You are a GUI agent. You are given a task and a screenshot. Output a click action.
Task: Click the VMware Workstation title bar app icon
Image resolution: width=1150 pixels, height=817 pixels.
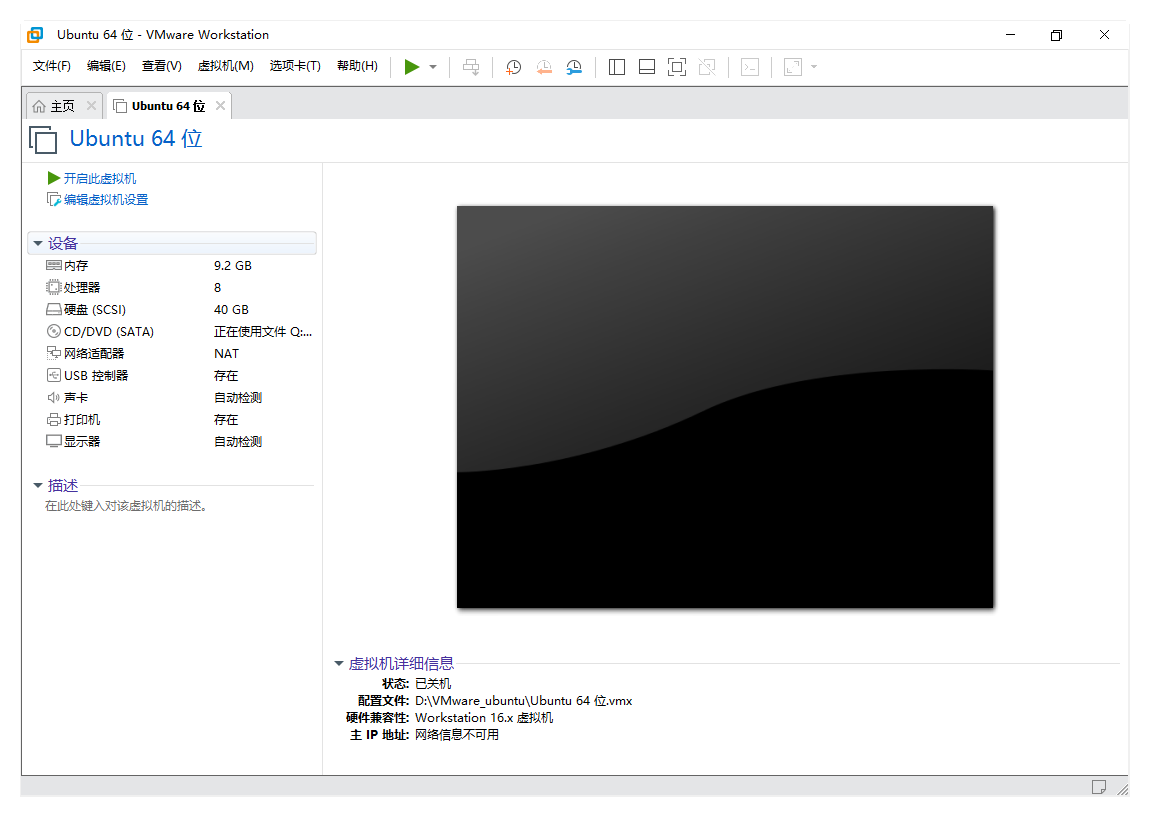click(x=35, y=34)
